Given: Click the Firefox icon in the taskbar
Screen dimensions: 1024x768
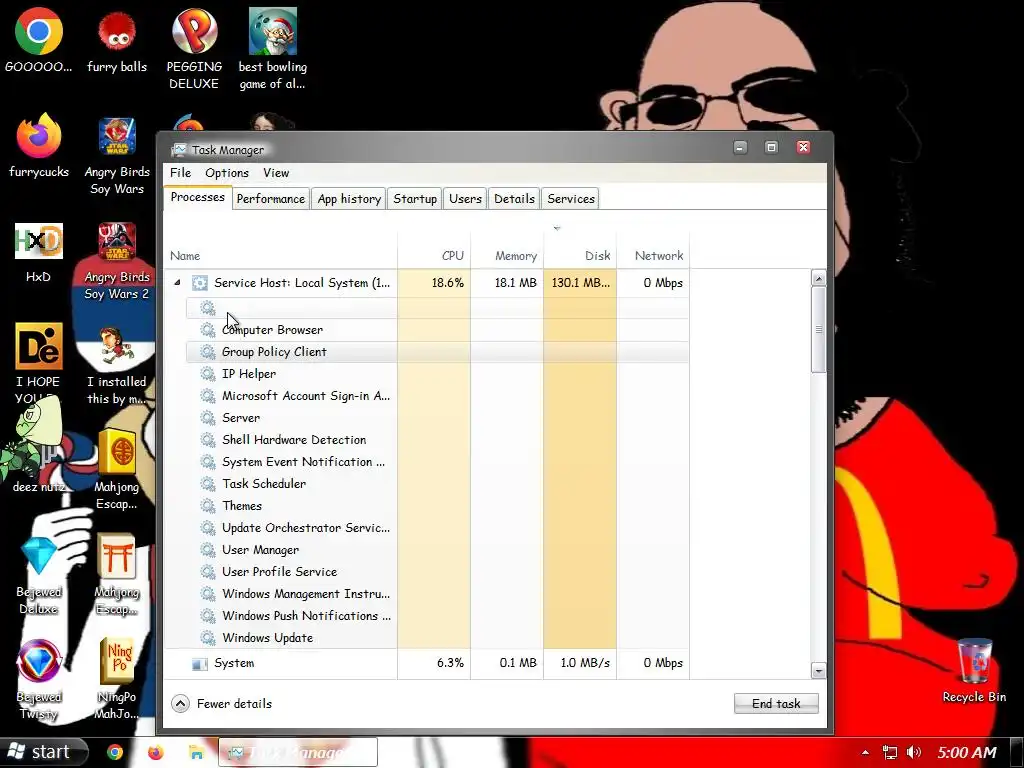Looking at the screenshot, I should click(155, 752).
